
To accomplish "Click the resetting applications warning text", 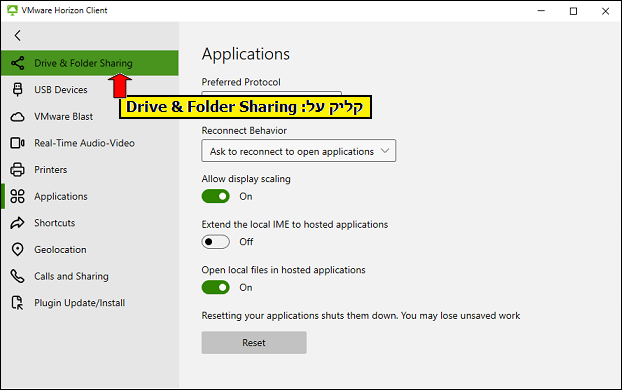I will [361, 316].
